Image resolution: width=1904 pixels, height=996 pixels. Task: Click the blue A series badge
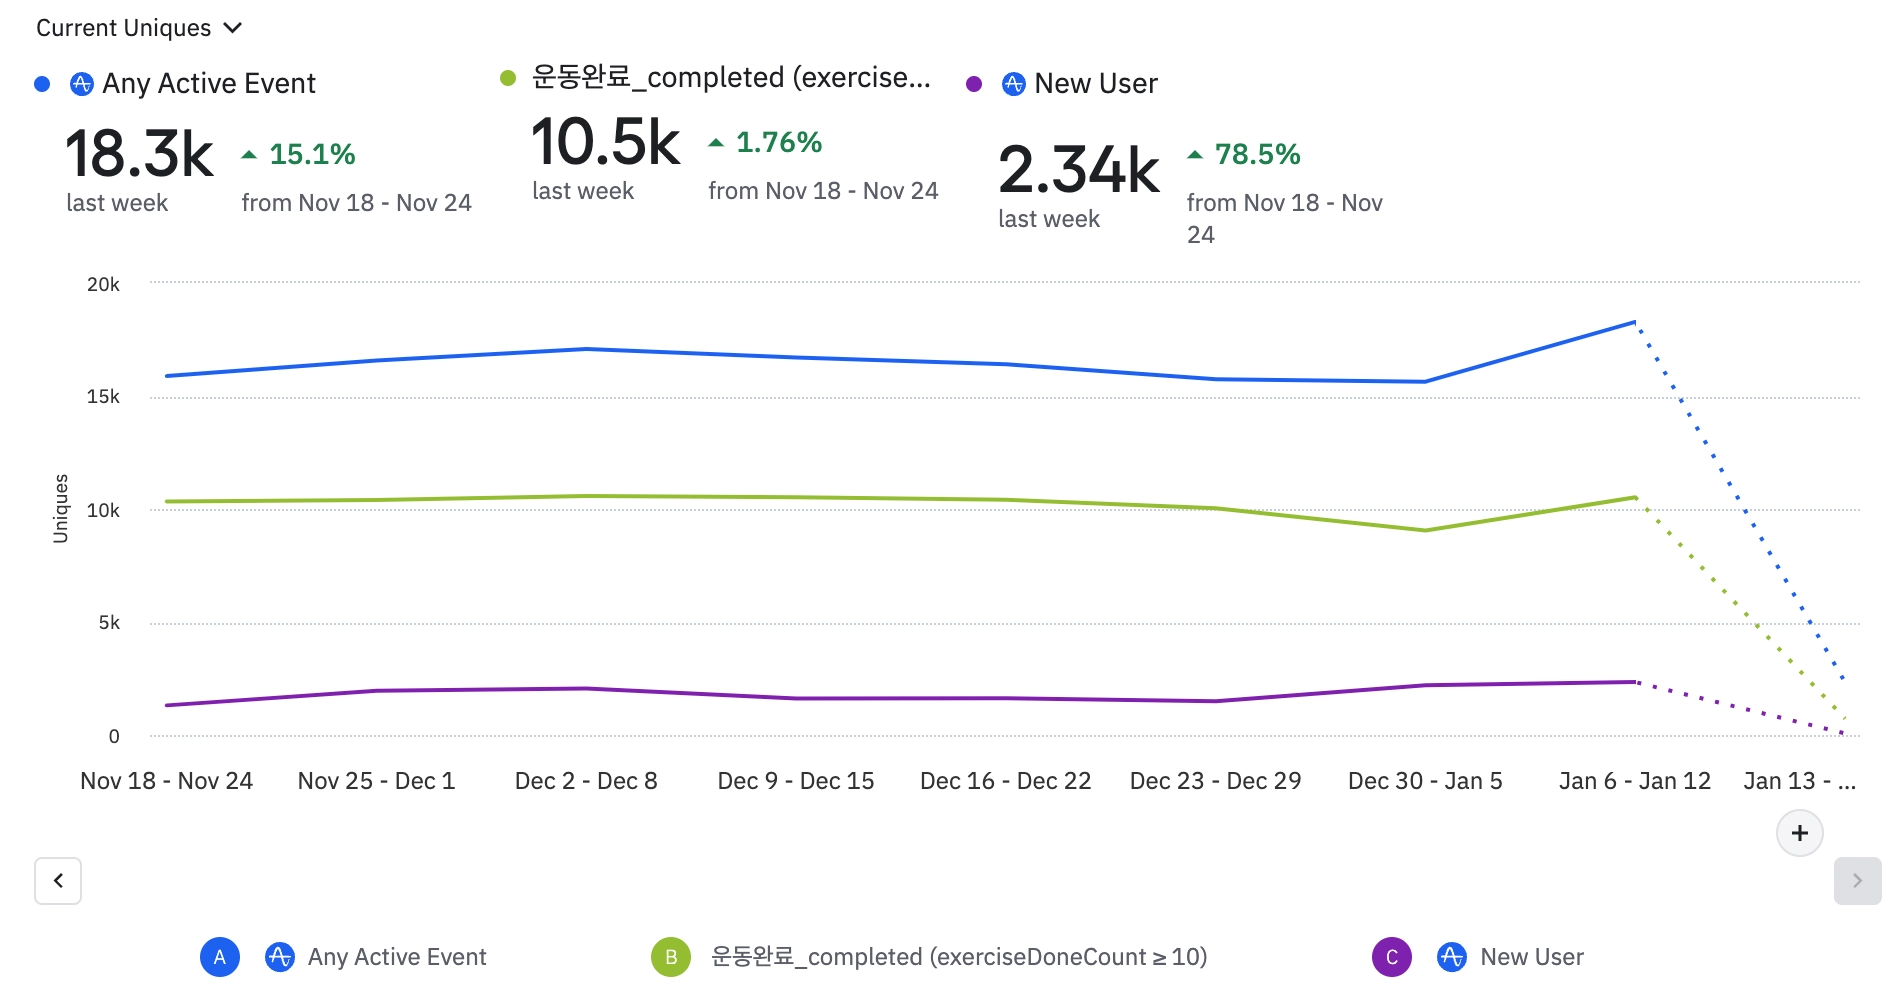point(220,957)
